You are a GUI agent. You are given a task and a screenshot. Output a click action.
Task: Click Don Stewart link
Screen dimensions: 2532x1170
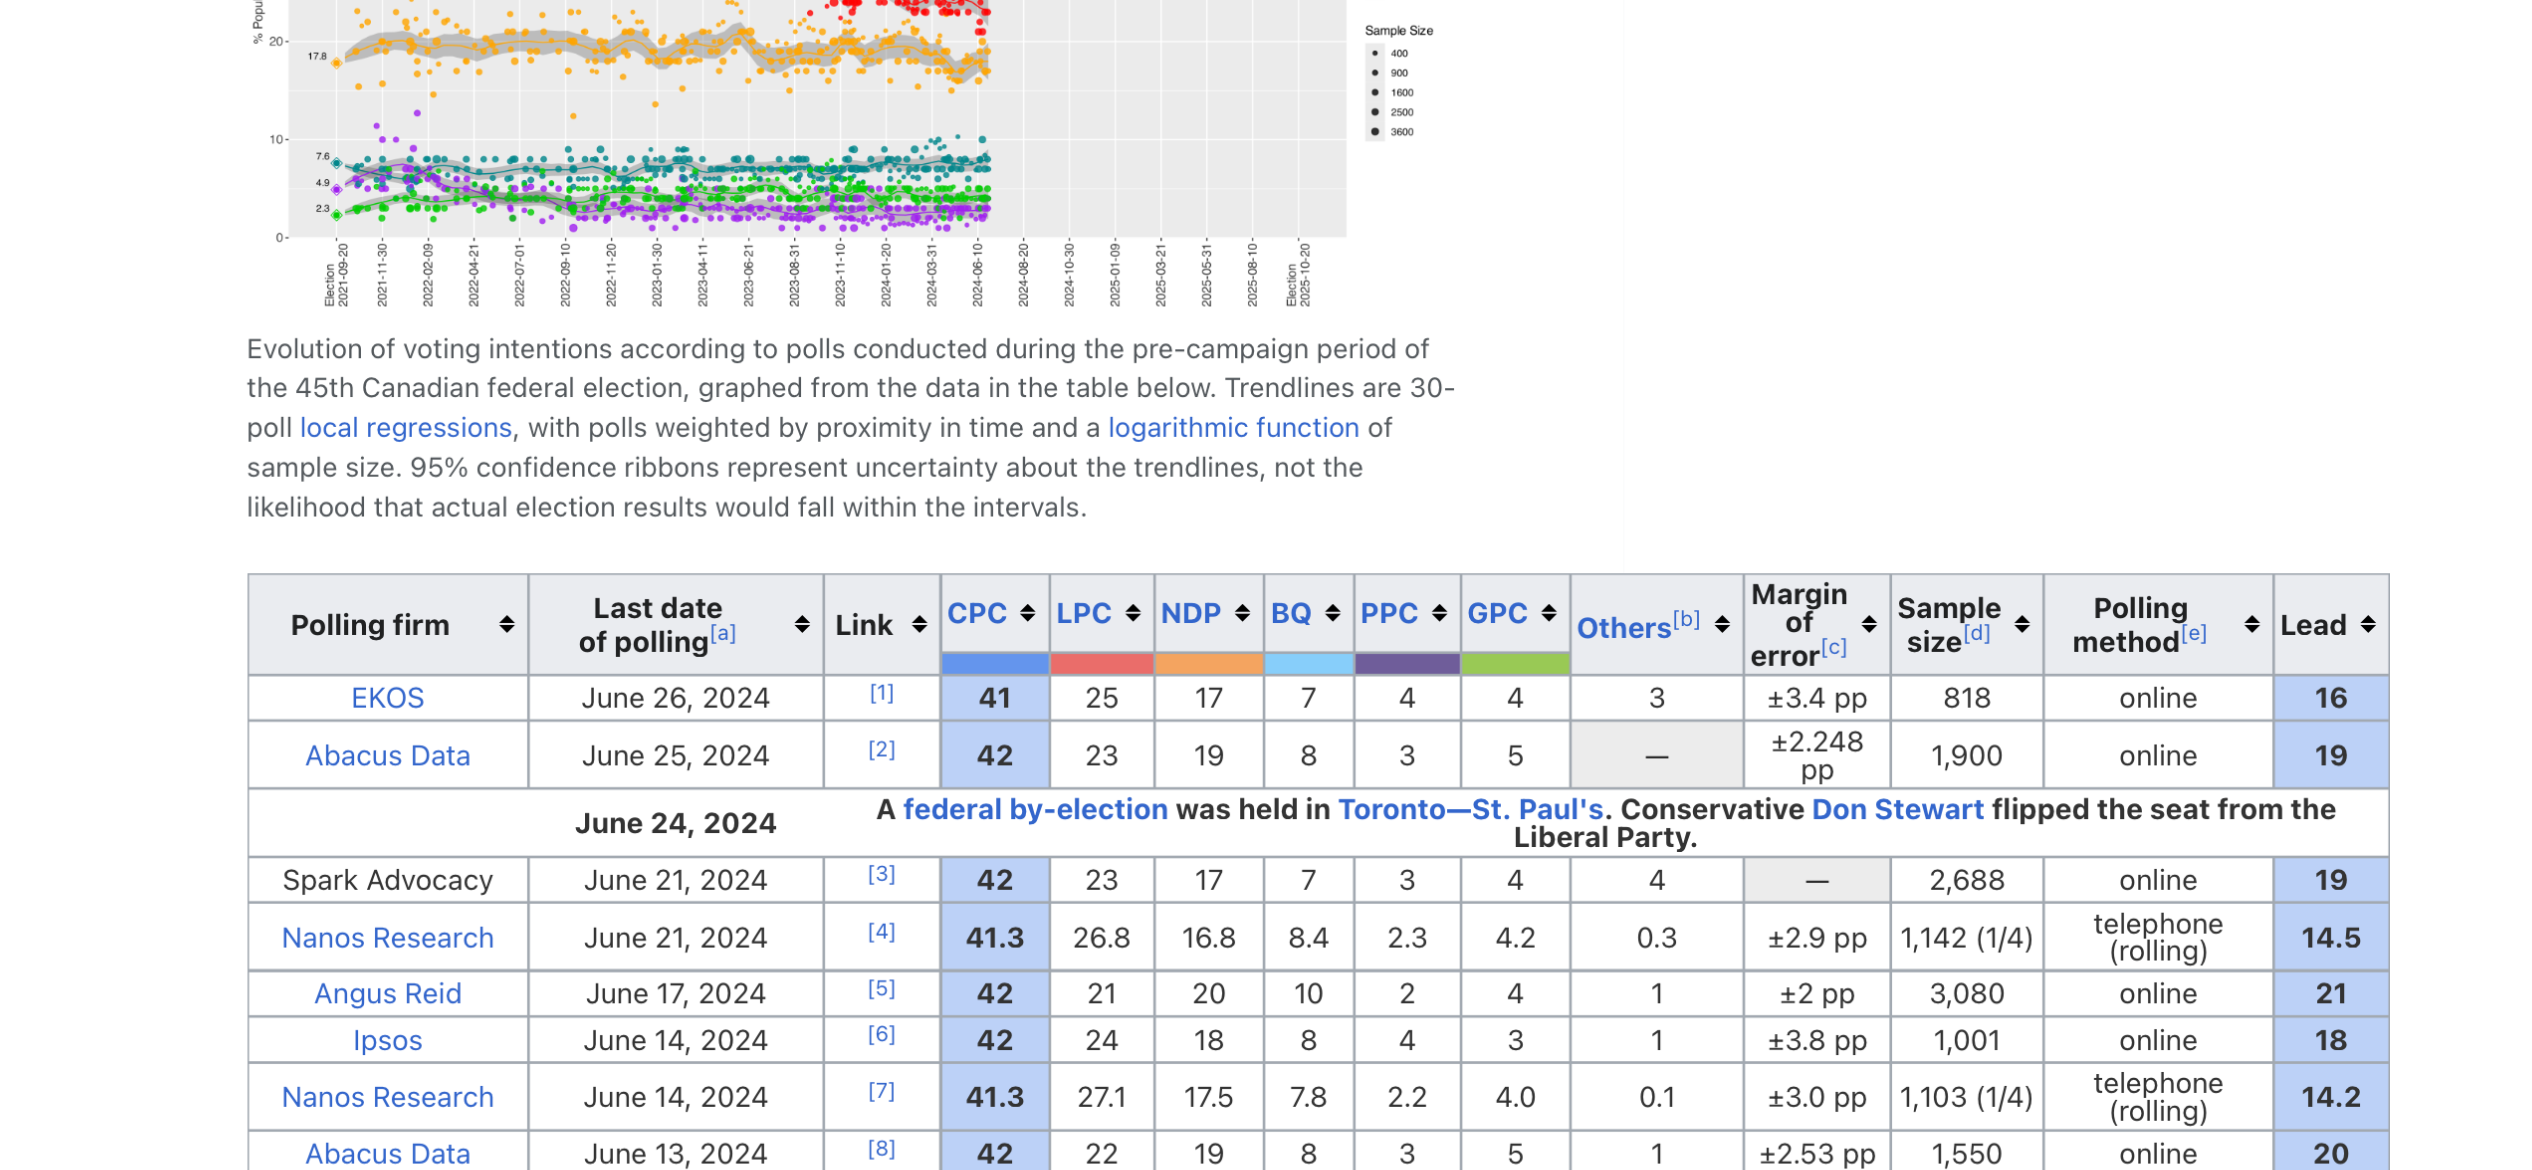[1897, 808]
